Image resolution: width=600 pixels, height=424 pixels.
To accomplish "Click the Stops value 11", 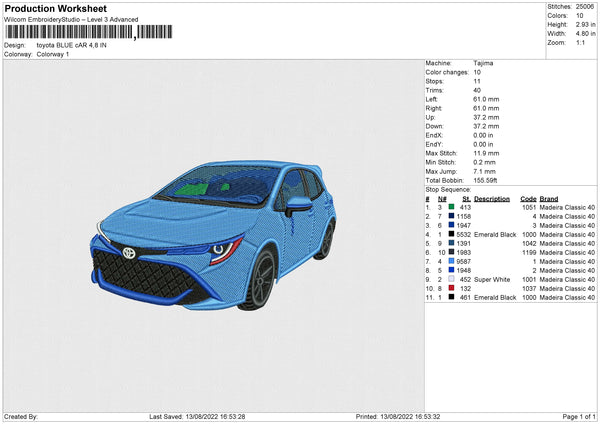I will pos(477,81).
